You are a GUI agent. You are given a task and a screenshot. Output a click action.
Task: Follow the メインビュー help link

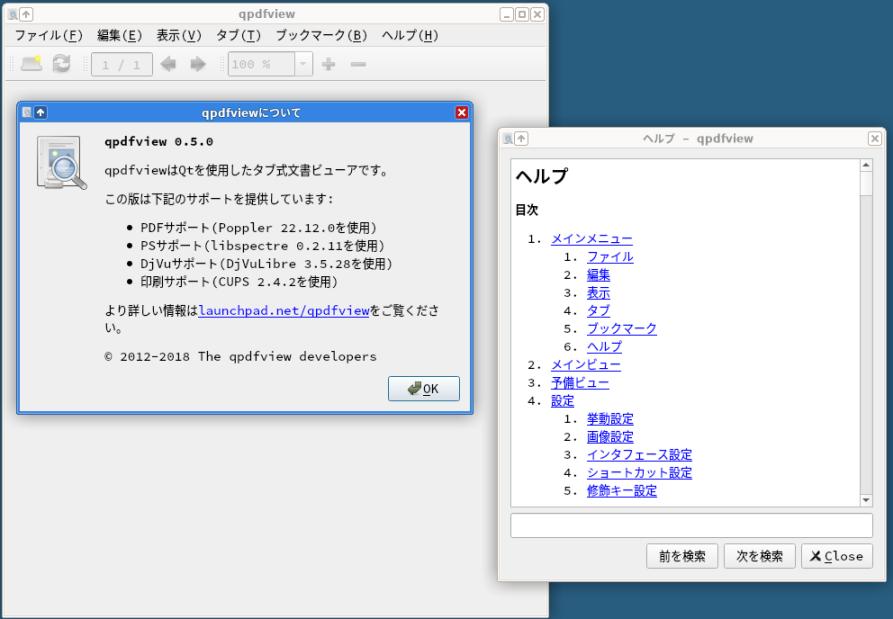coord(585,365)
